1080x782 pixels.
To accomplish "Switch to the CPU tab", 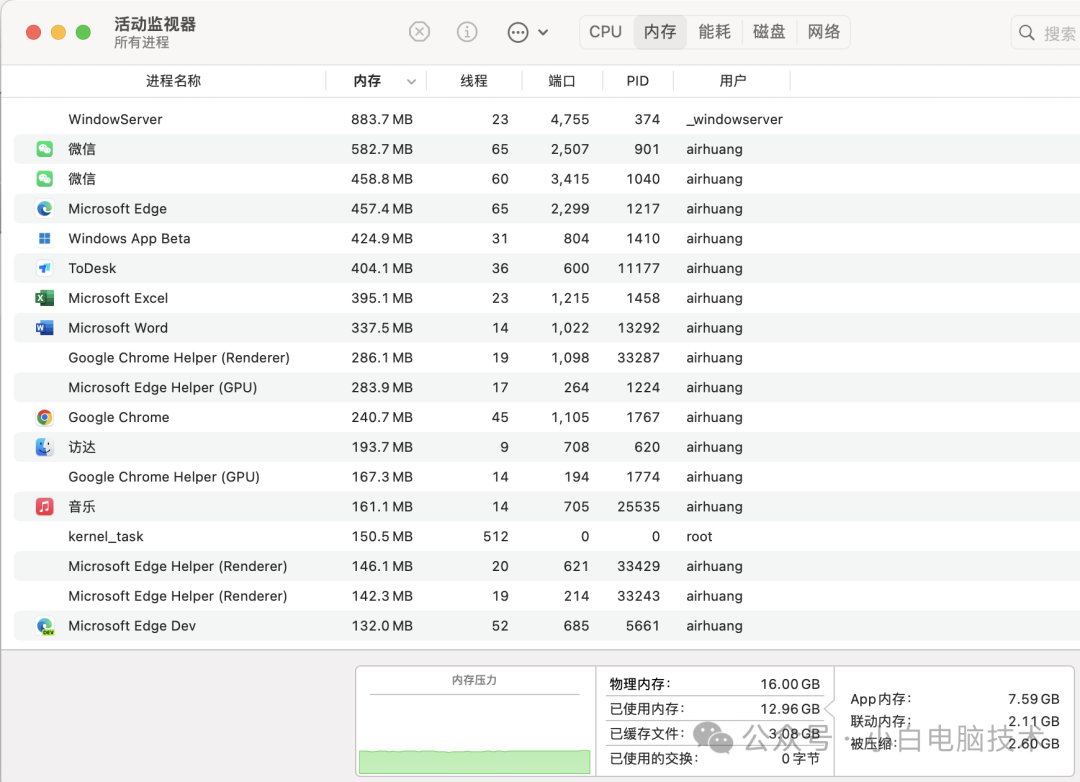I will [x=605, y=32].
